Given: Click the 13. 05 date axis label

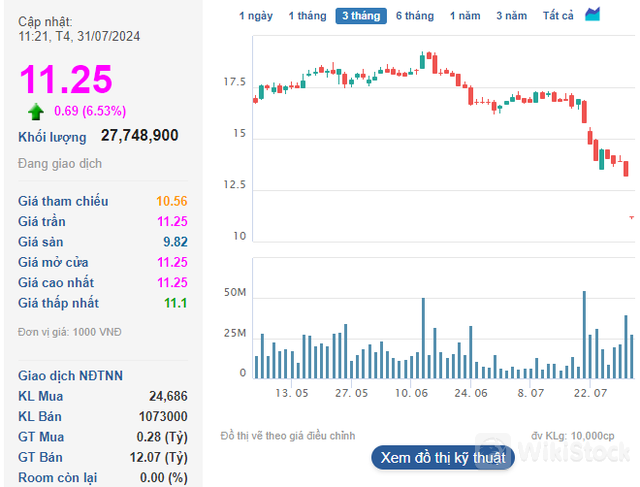Looking at the screenshot, I should (292, 394).
